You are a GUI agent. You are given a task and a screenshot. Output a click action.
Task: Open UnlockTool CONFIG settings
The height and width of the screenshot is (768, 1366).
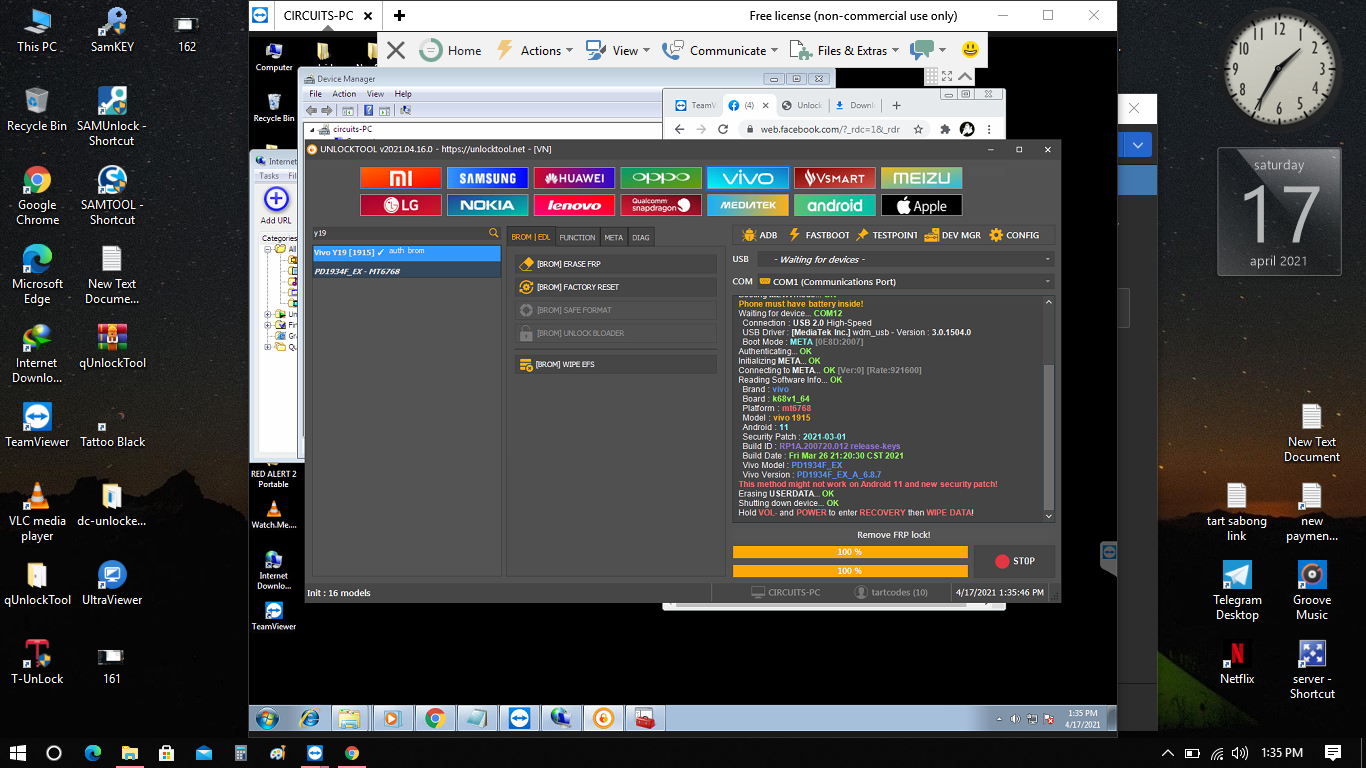1014,235
